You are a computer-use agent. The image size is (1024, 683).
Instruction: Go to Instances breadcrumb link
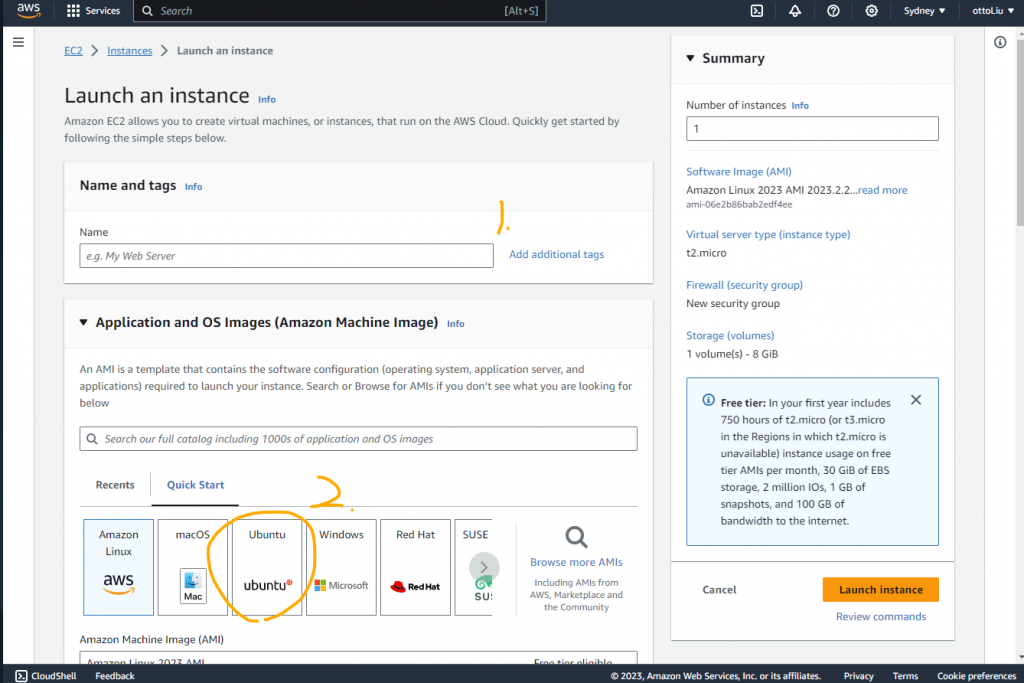tap(129, 50)
